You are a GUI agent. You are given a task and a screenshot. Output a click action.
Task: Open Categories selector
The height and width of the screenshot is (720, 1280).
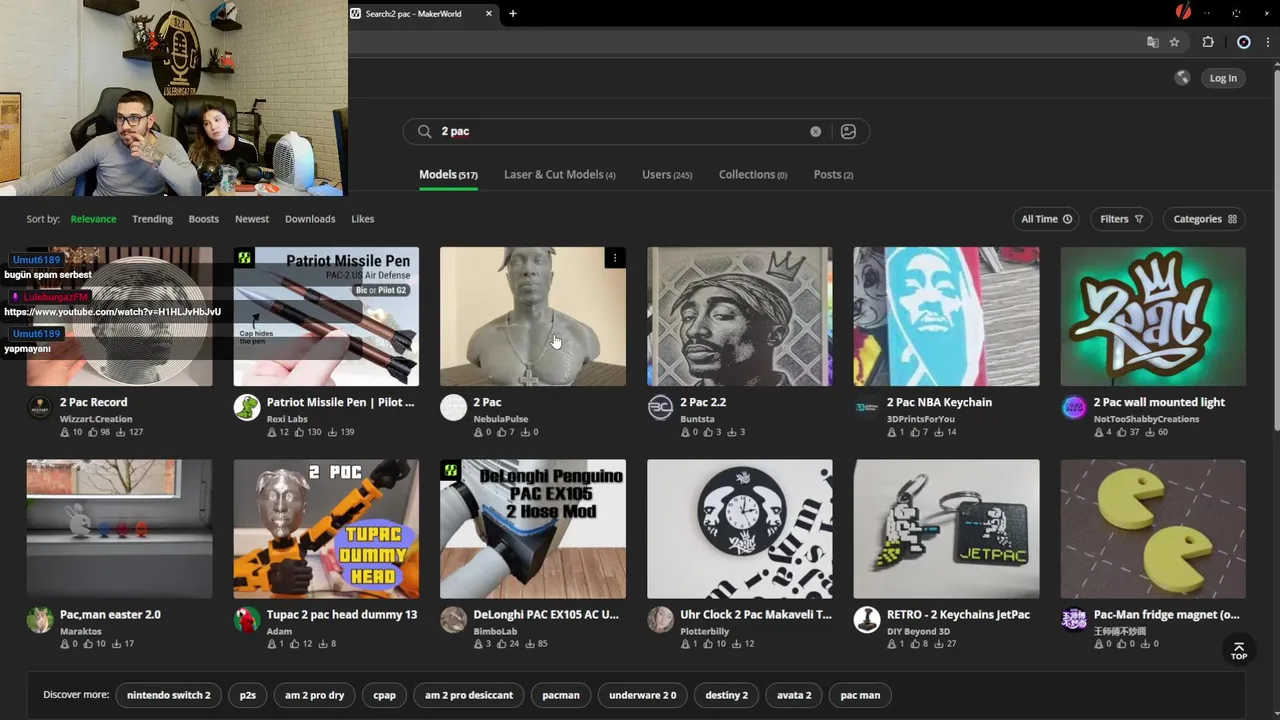[x=1205, y=219]
